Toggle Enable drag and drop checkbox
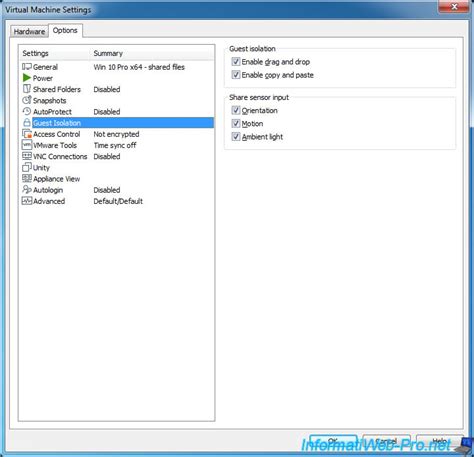 236,61
